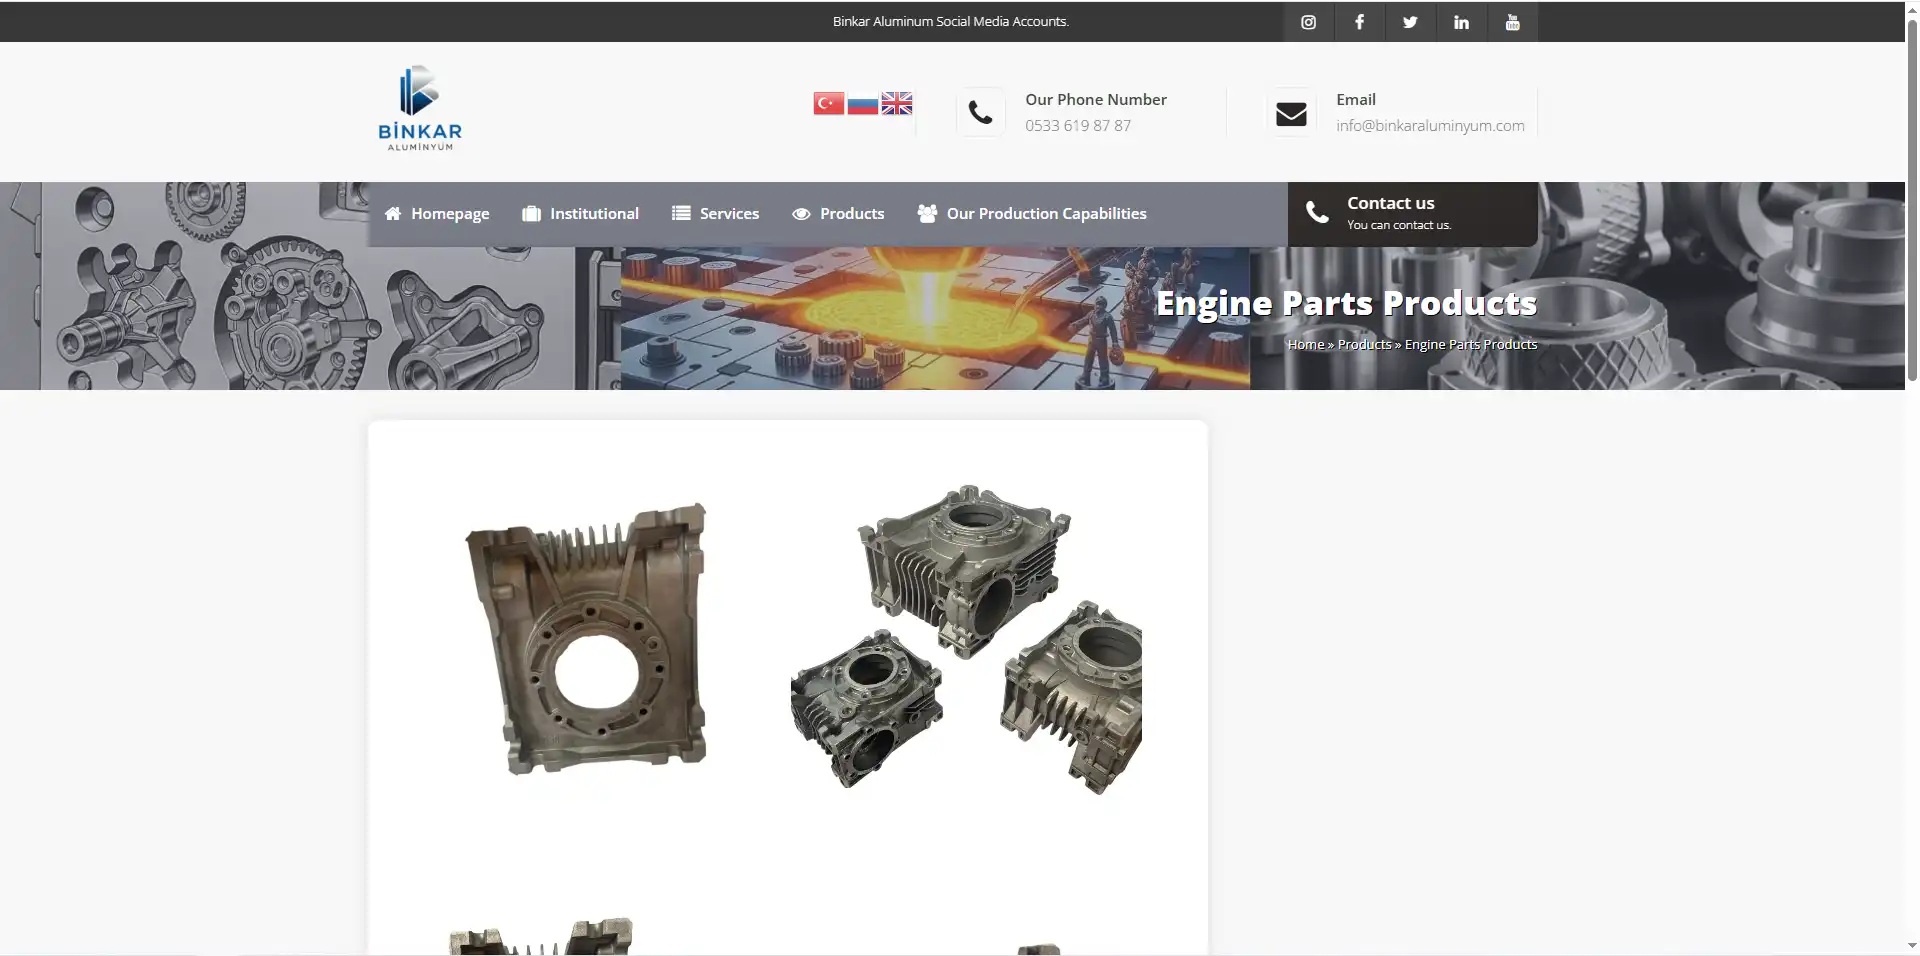
Task: Click Engine Parts Products breadcrumb text
Action: point(1471,344)
